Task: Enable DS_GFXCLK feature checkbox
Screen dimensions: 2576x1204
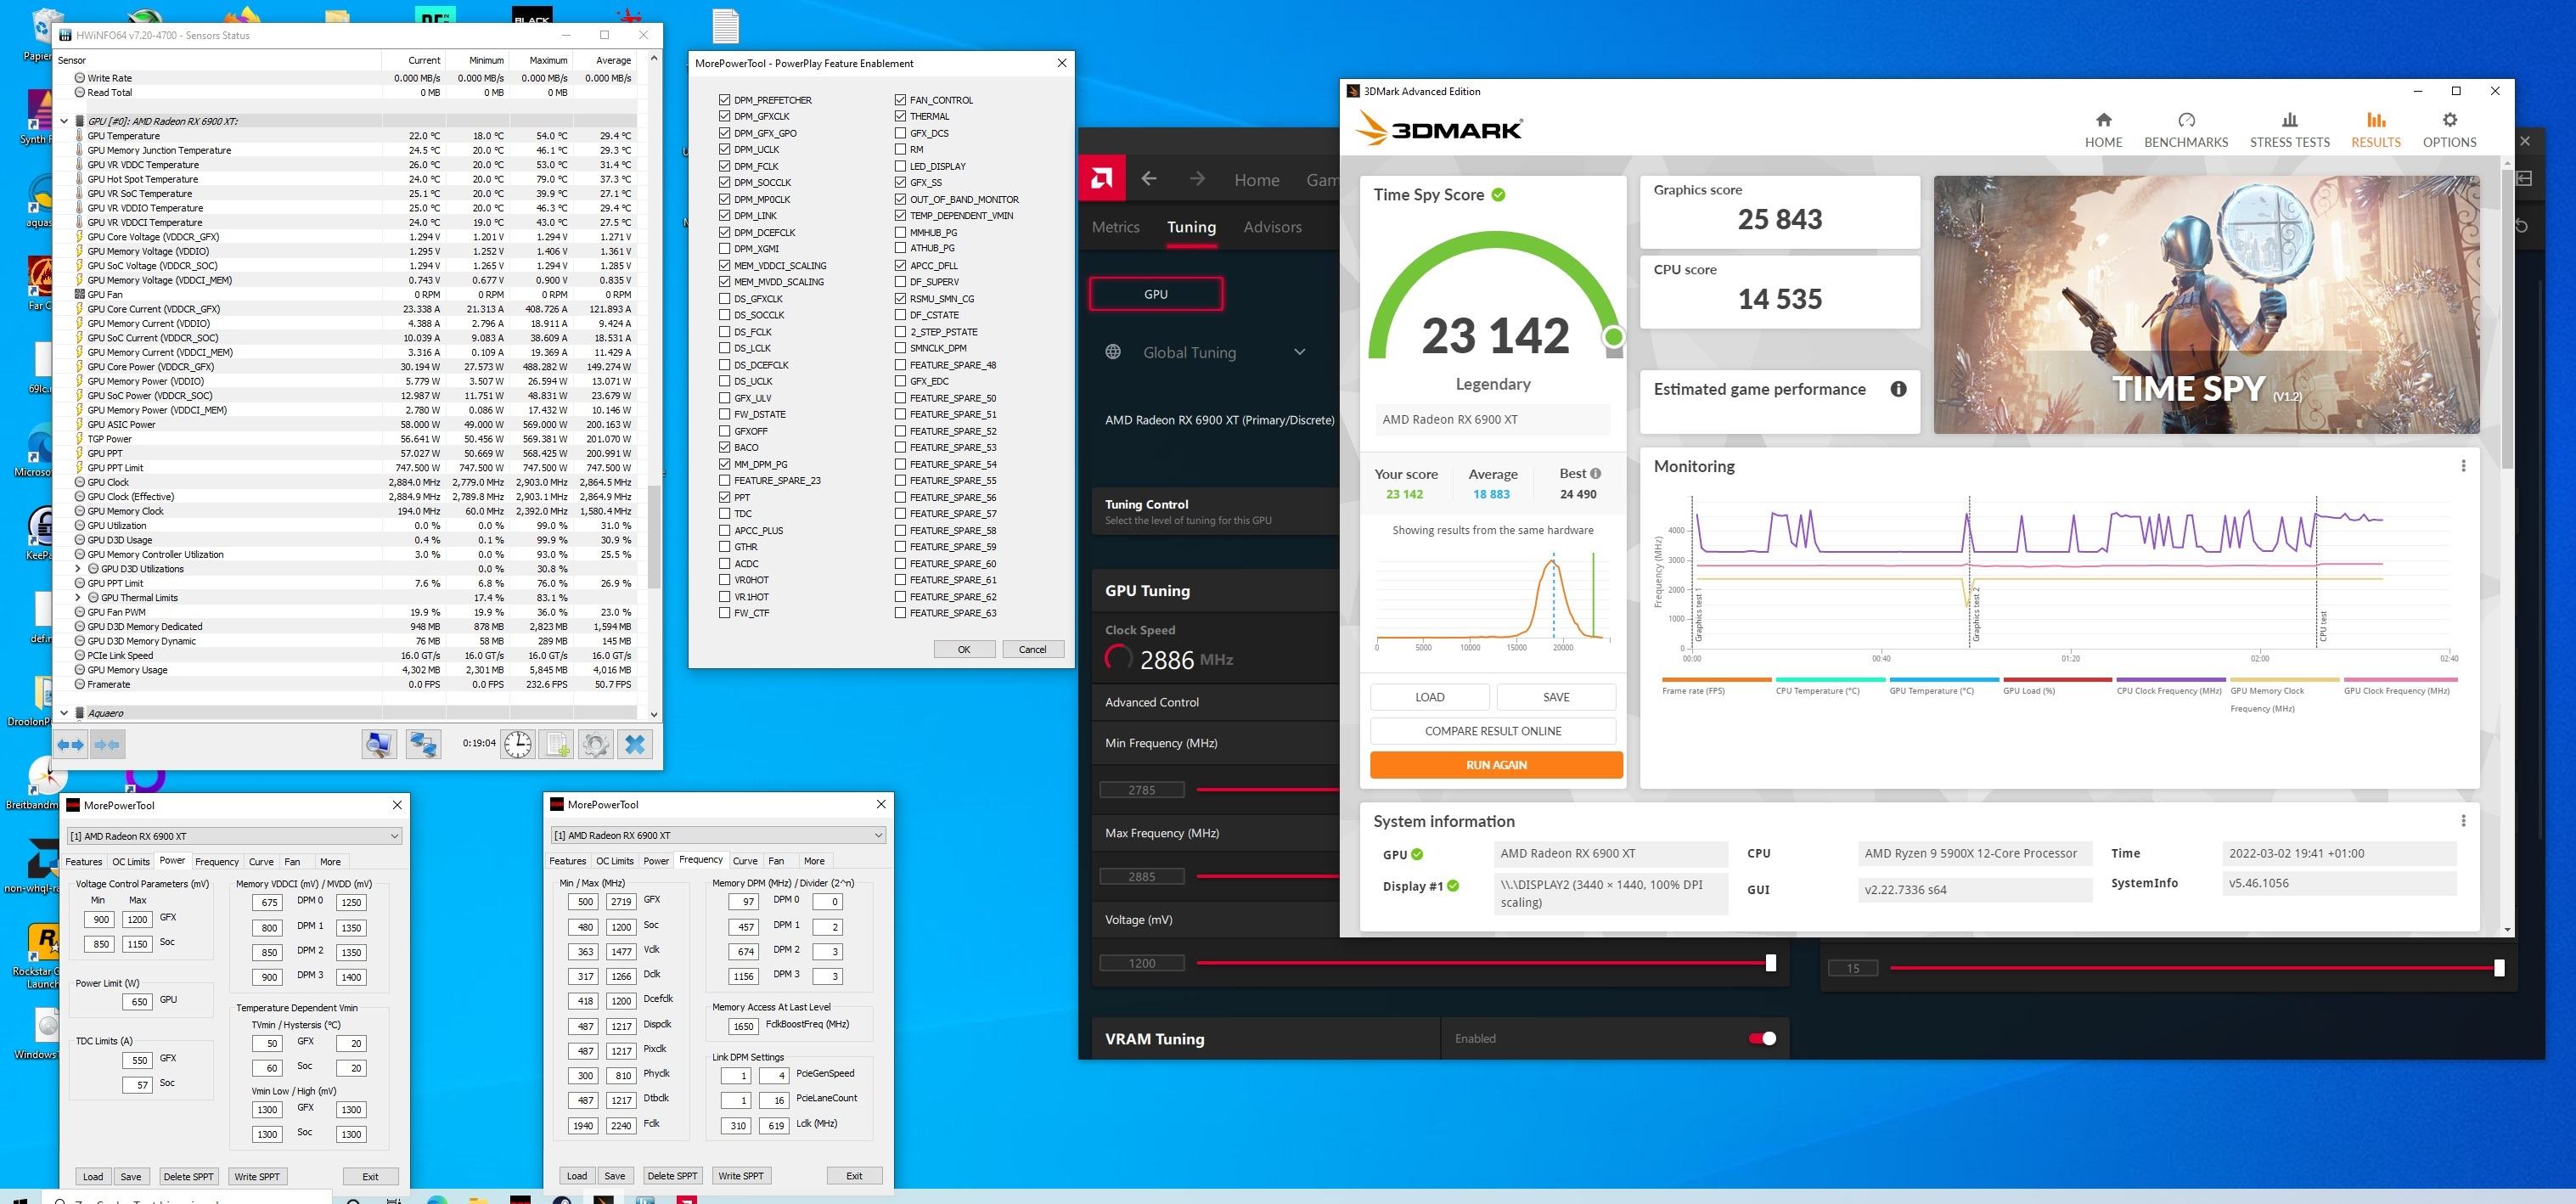Action: click(x=724, y=299)
